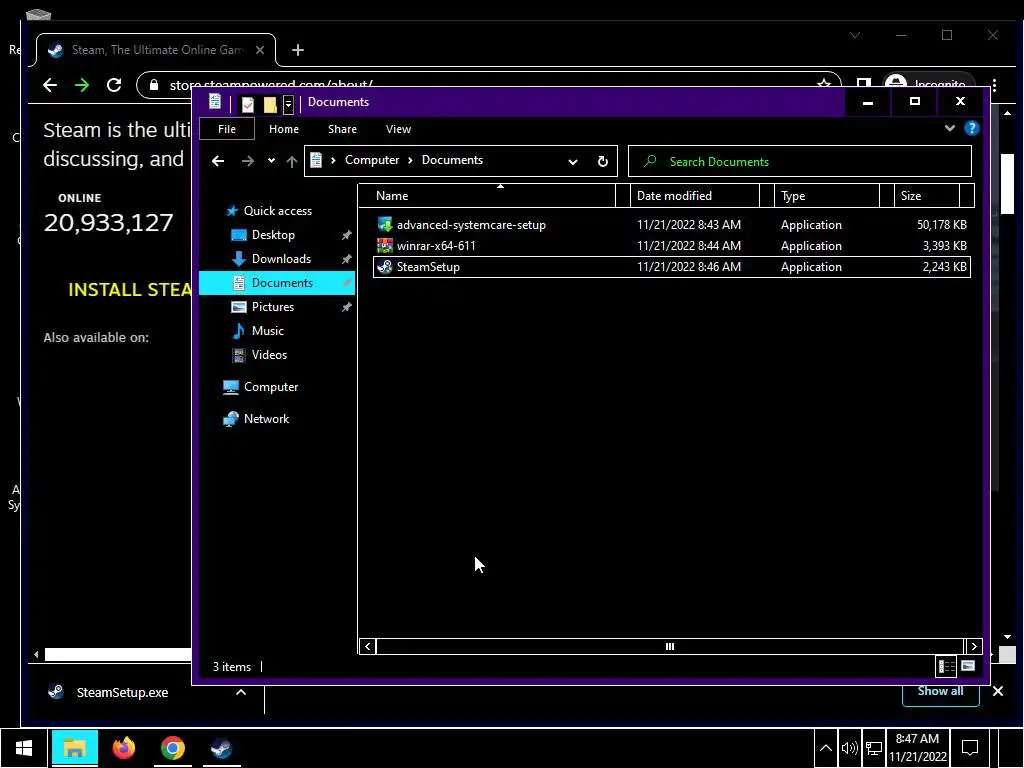Open File Explorer from the taskbar
This screenshot has height=768, width=1024.
point(74,748)
